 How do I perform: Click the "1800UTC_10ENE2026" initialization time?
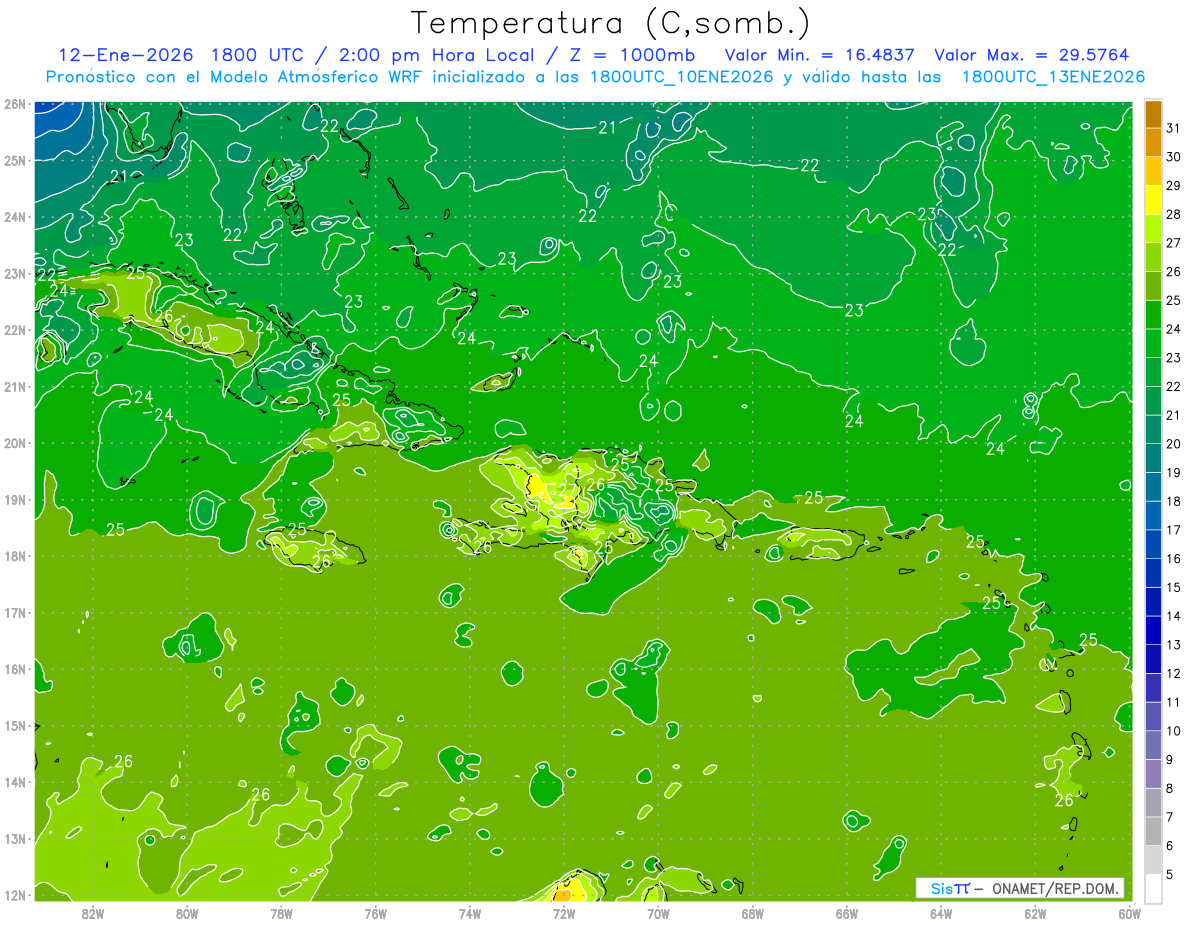682,76
